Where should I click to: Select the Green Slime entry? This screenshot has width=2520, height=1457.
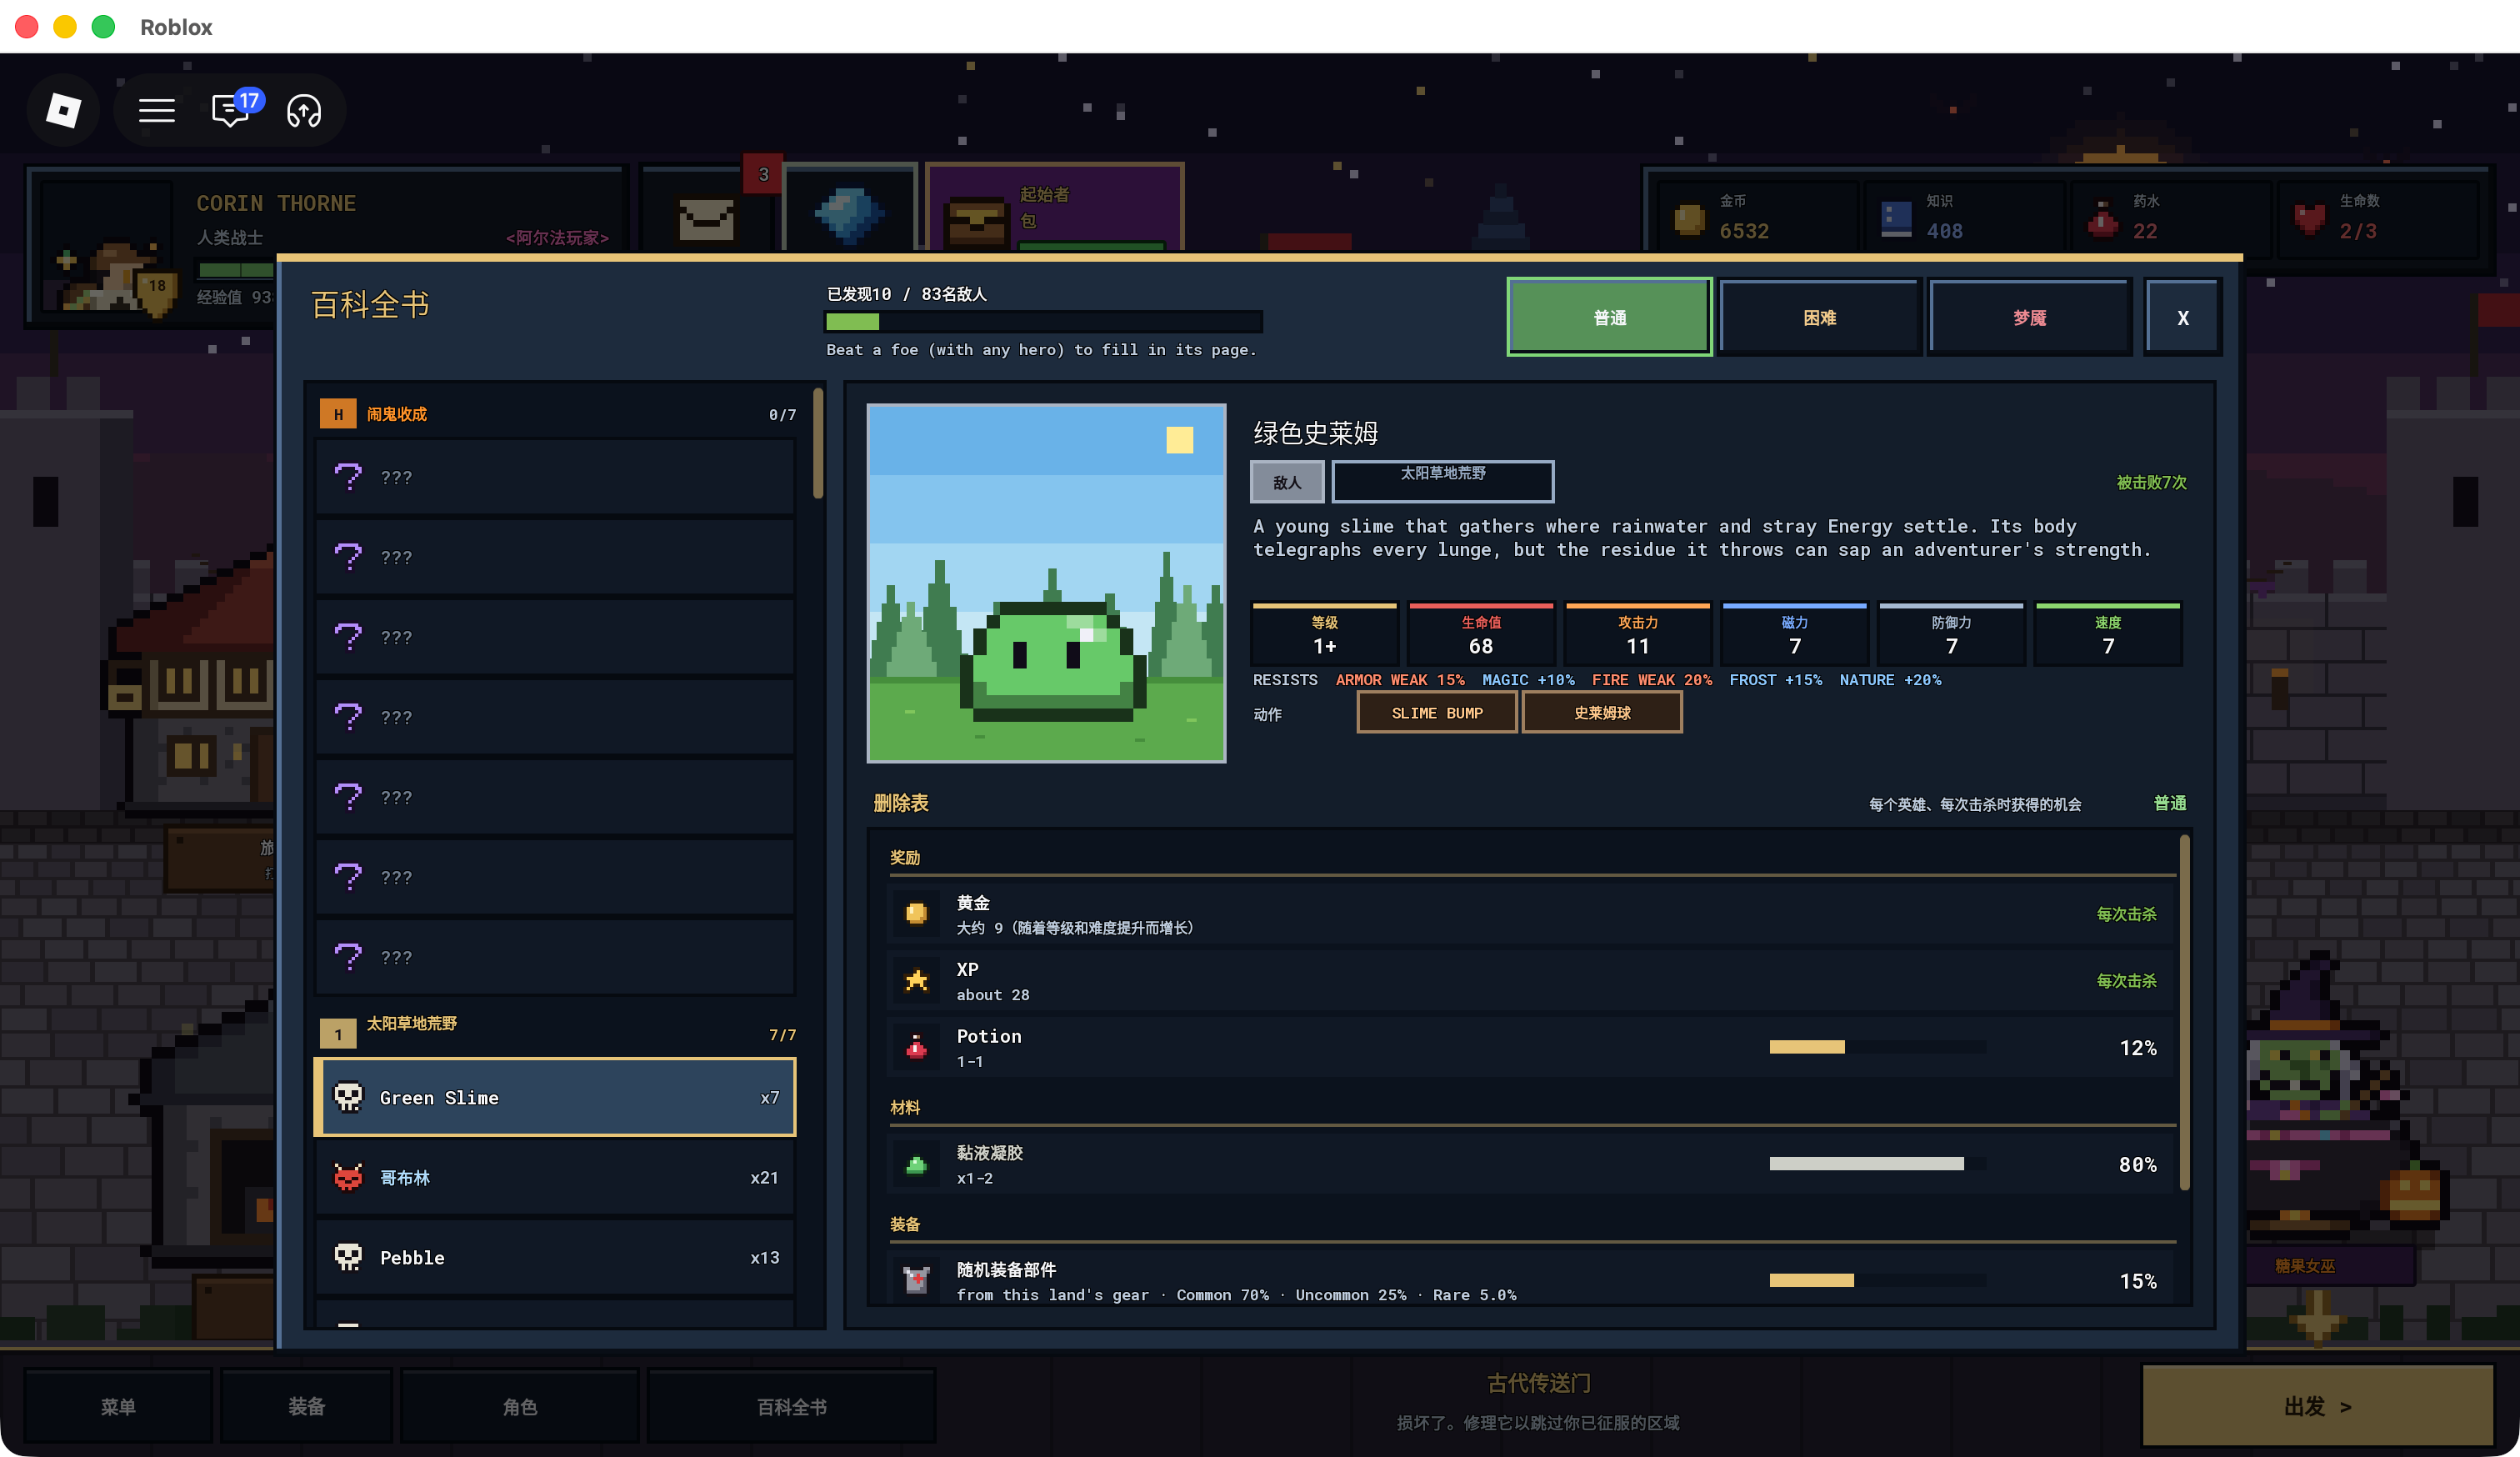(x=556, y=1097)
